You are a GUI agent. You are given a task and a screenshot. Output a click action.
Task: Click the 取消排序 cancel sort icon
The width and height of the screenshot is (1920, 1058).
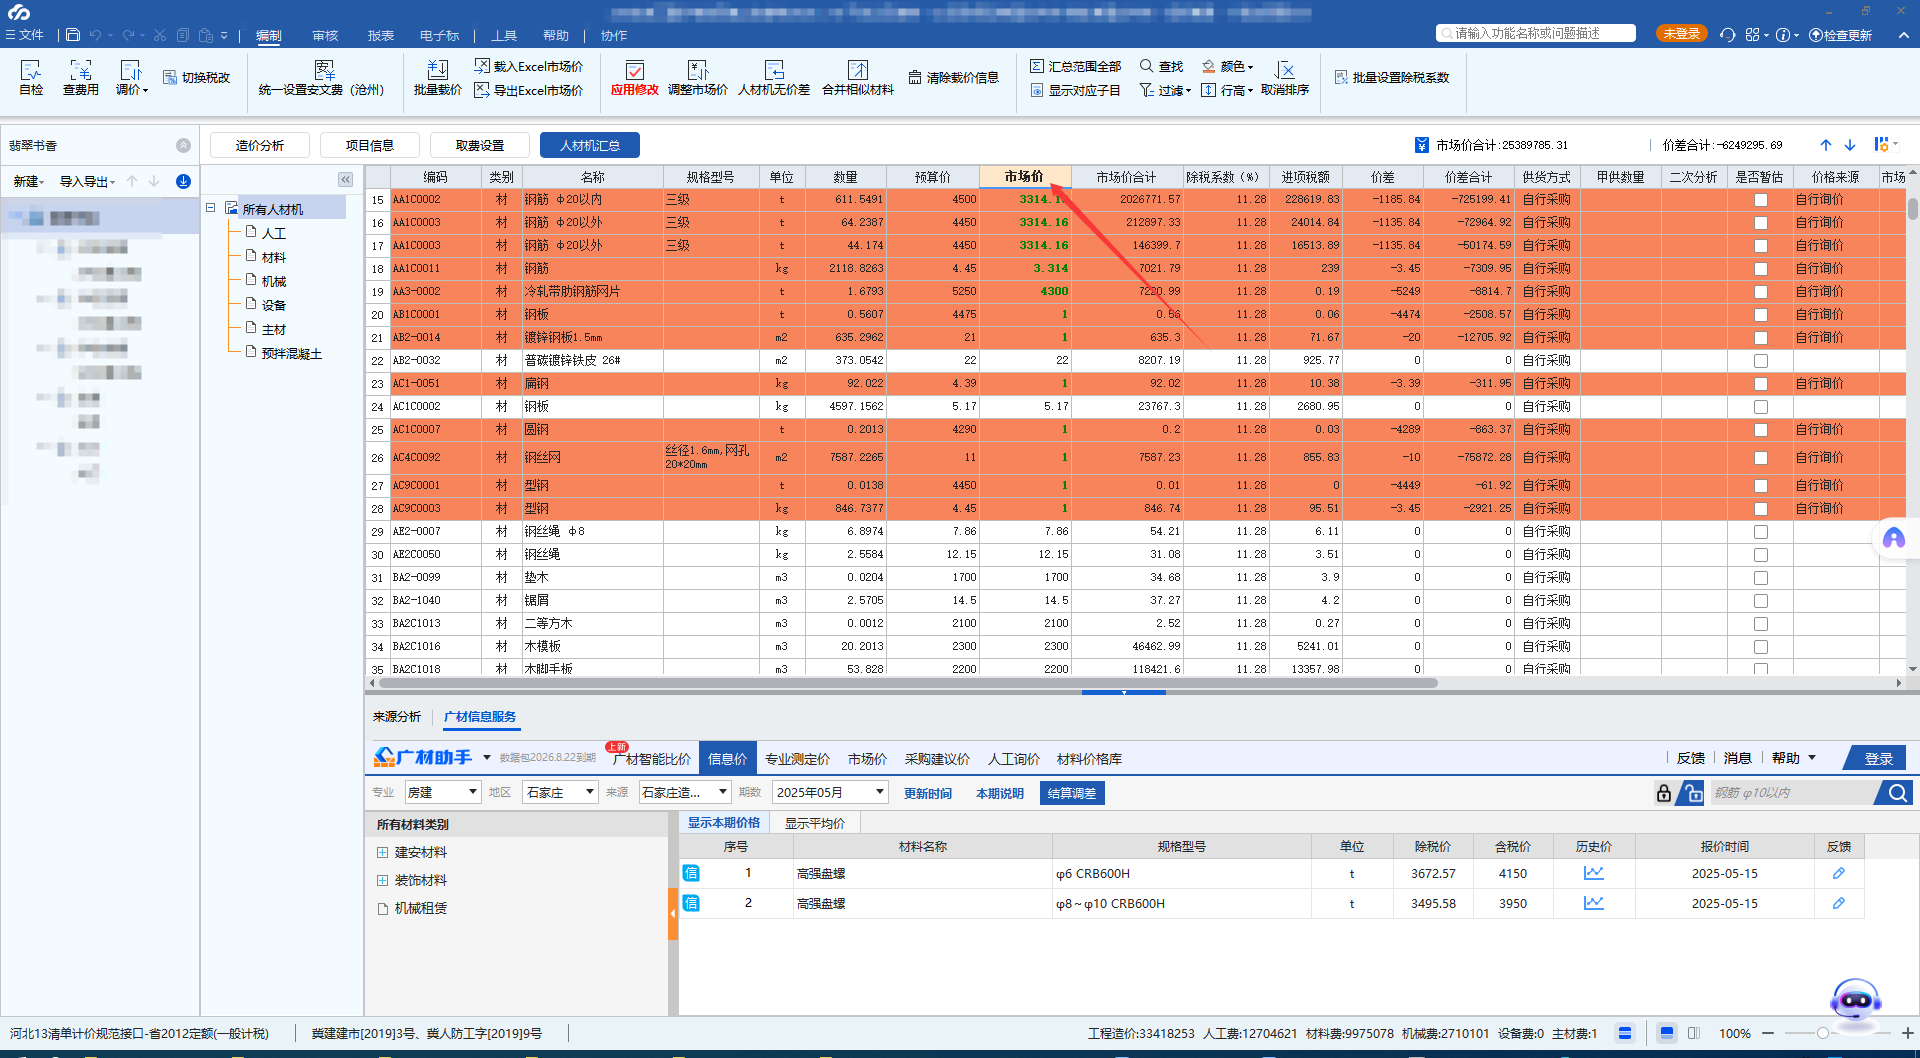(x=1285, y=77)
